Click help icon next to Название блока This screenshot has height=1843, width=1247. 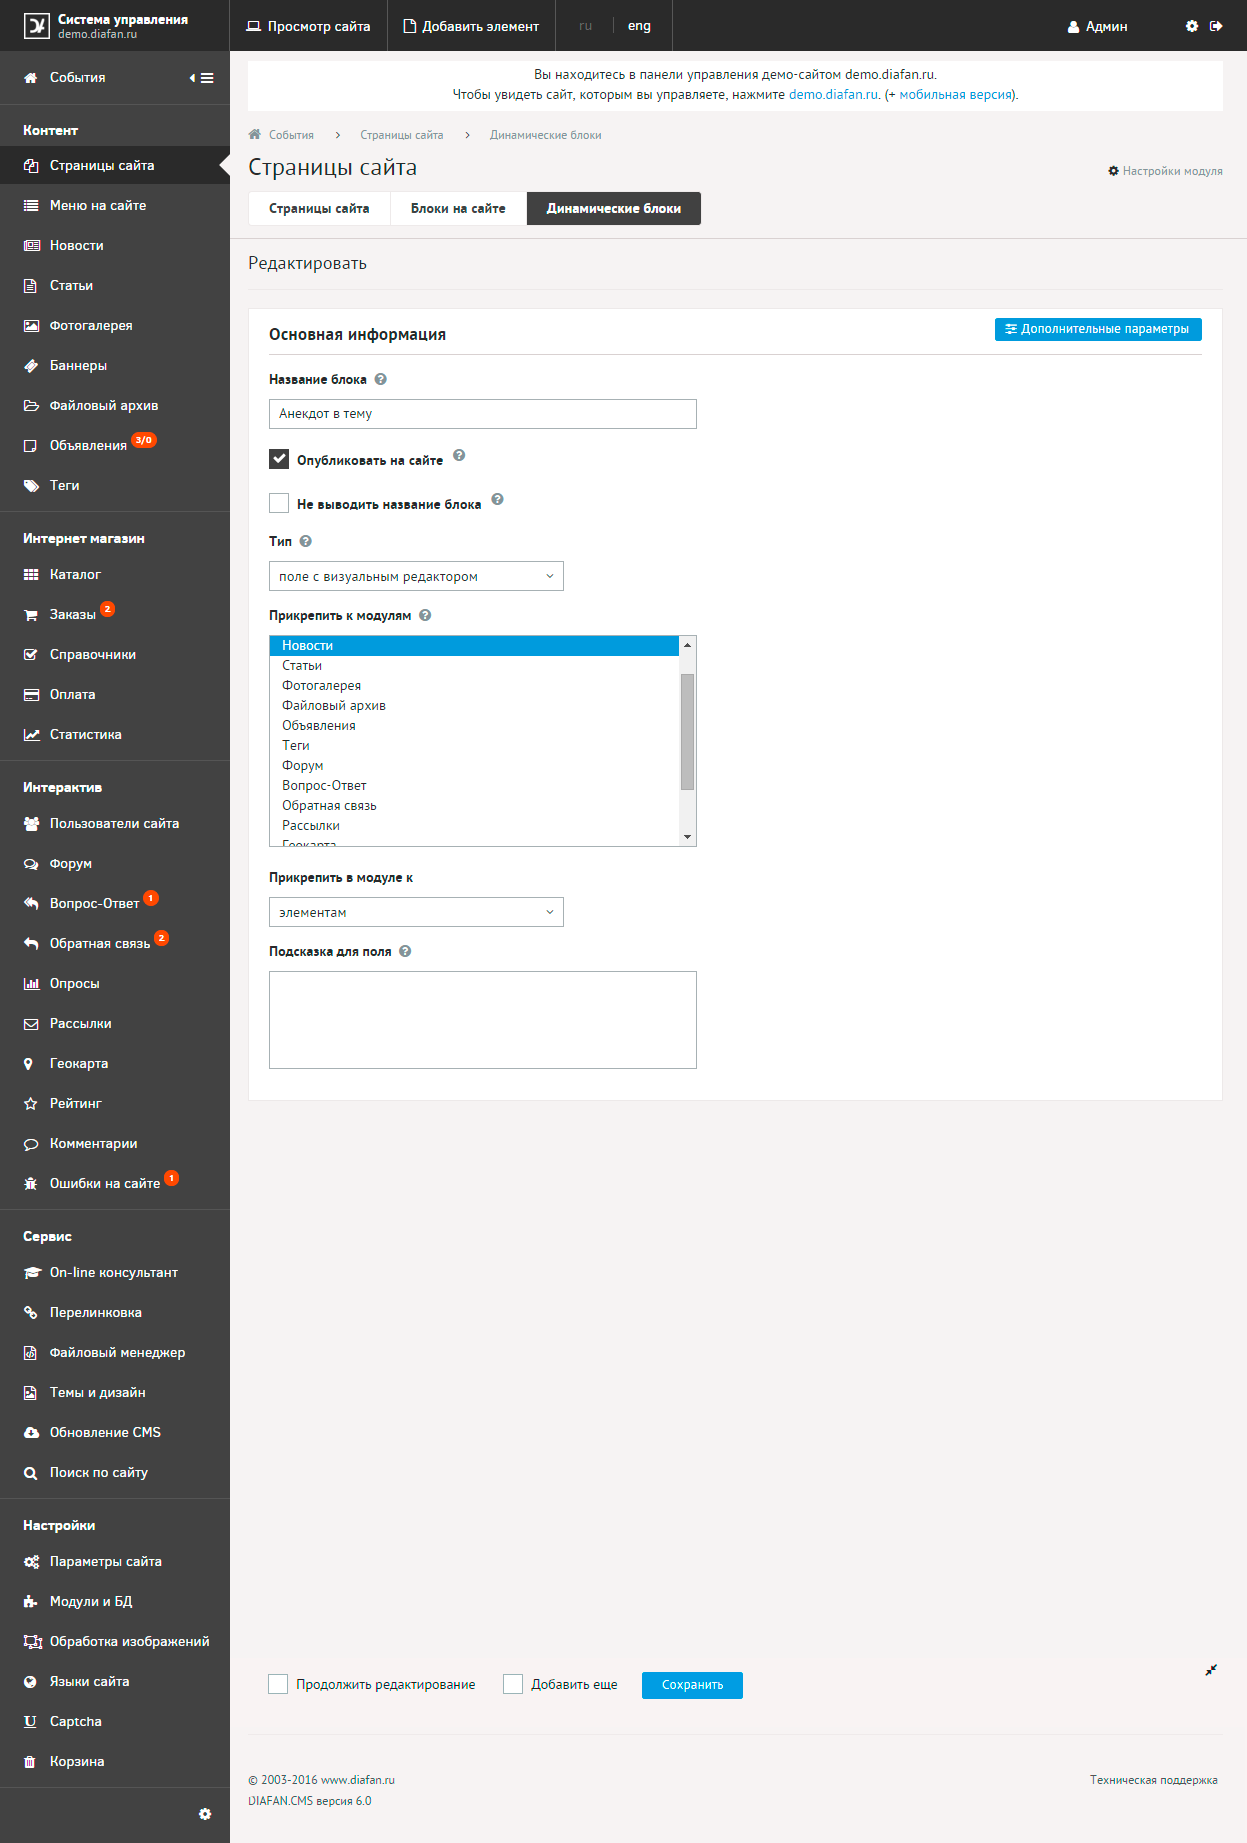(x=381, y=379)
